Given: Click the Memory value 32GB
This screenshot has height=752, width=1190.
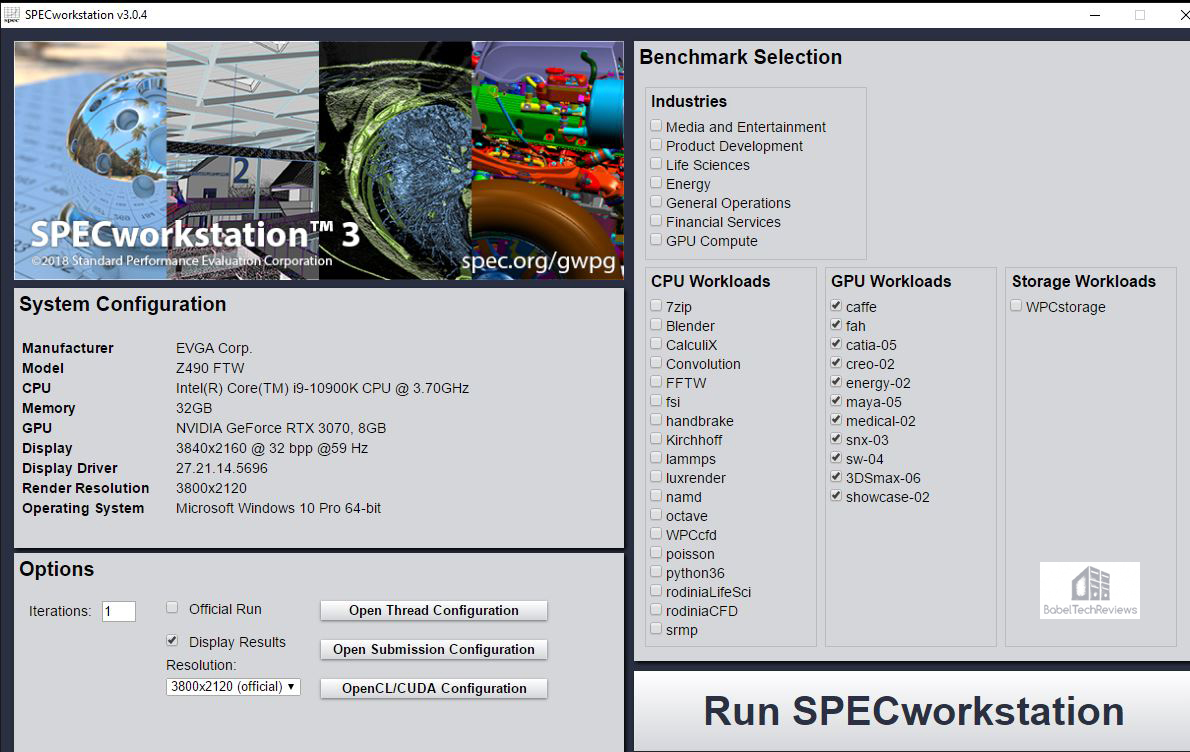Looking at the screenshot, I should coord(194,408).
